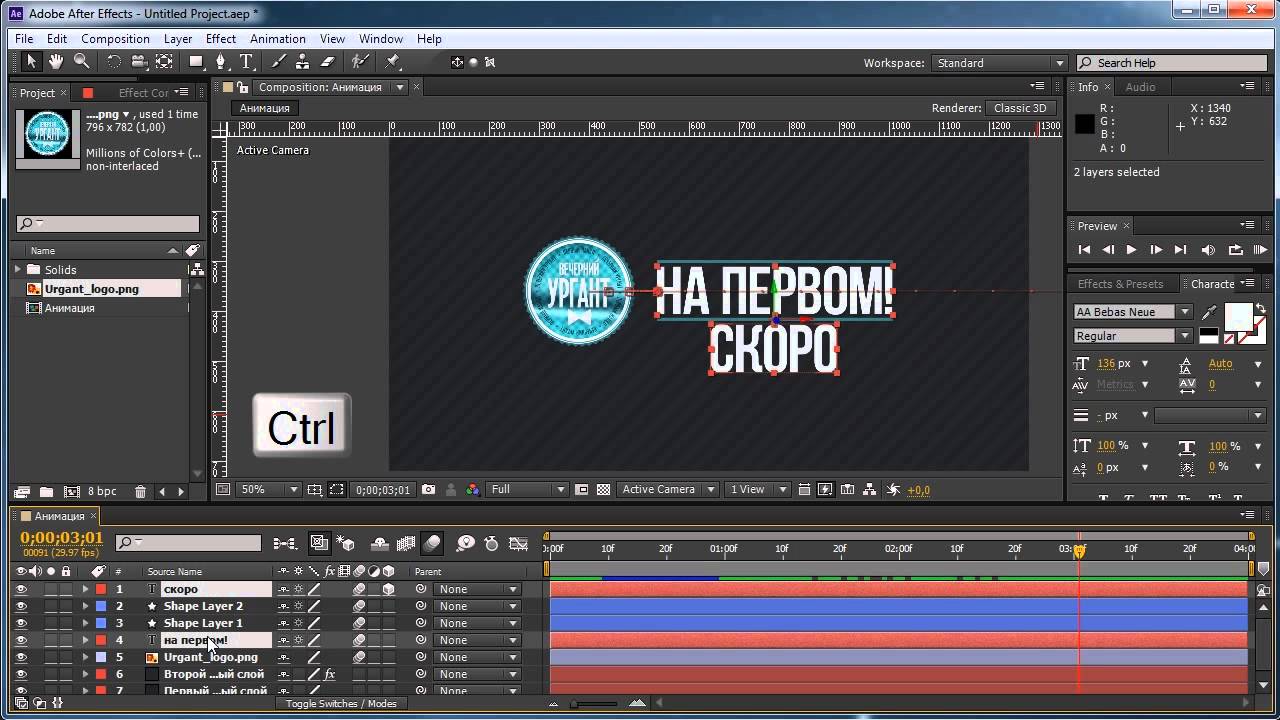Open the AA Bebas Neue font dropdown

pyautogui.click(x=1132, y=312)
